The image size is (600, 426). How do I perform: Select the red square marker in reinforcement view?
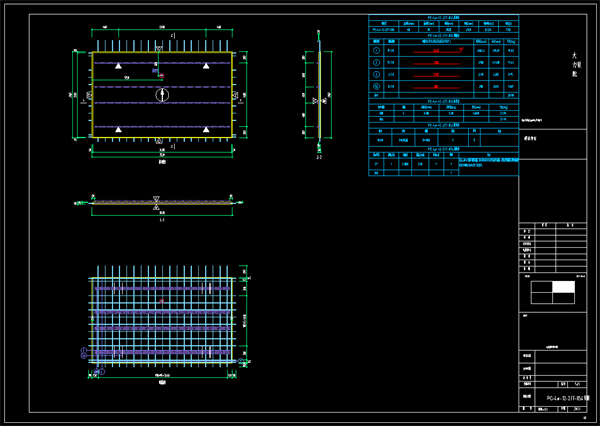162,301
